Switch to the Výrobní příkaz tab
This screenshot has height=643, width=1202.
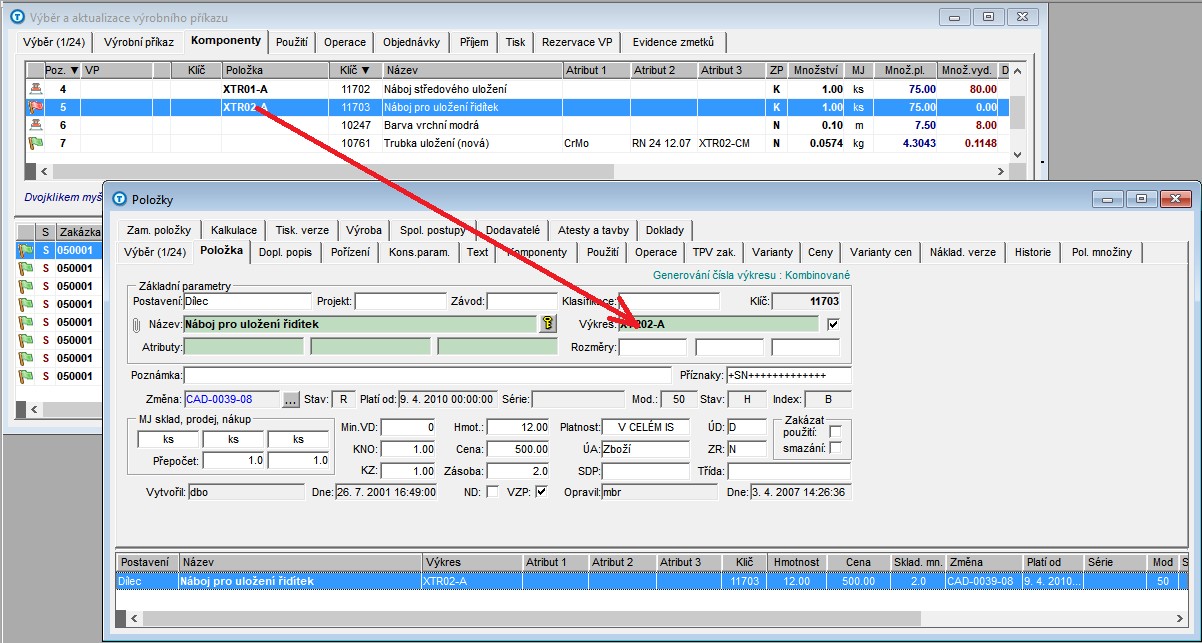click(138, 42)
